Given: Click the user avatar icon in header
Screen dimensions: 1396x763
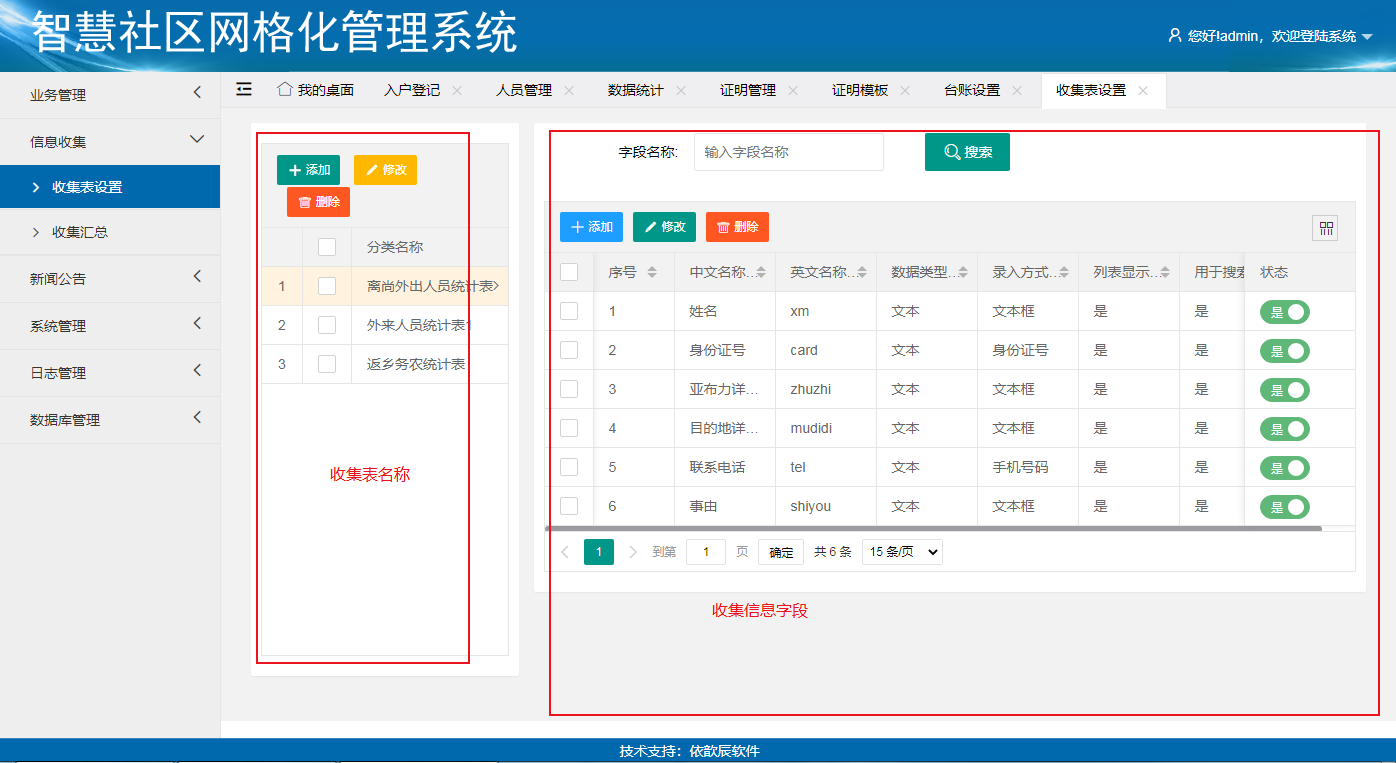Looking at the screenshot, I should 1174,35.
